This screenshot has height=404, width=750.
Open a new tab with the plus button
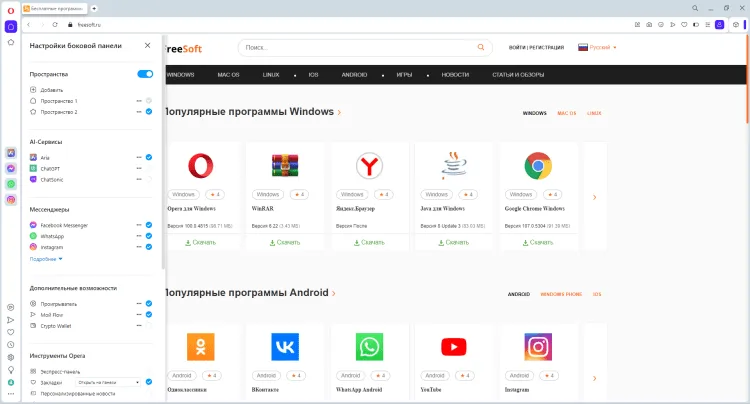94,8
